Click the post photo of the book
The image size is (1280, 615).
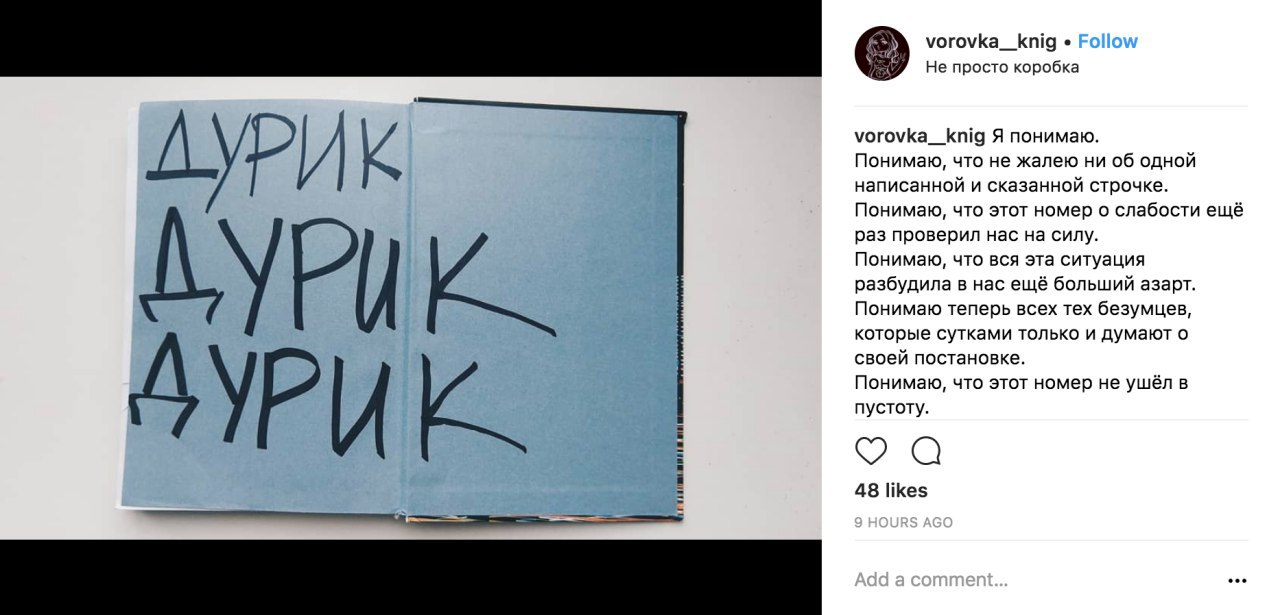pos(411,308)
